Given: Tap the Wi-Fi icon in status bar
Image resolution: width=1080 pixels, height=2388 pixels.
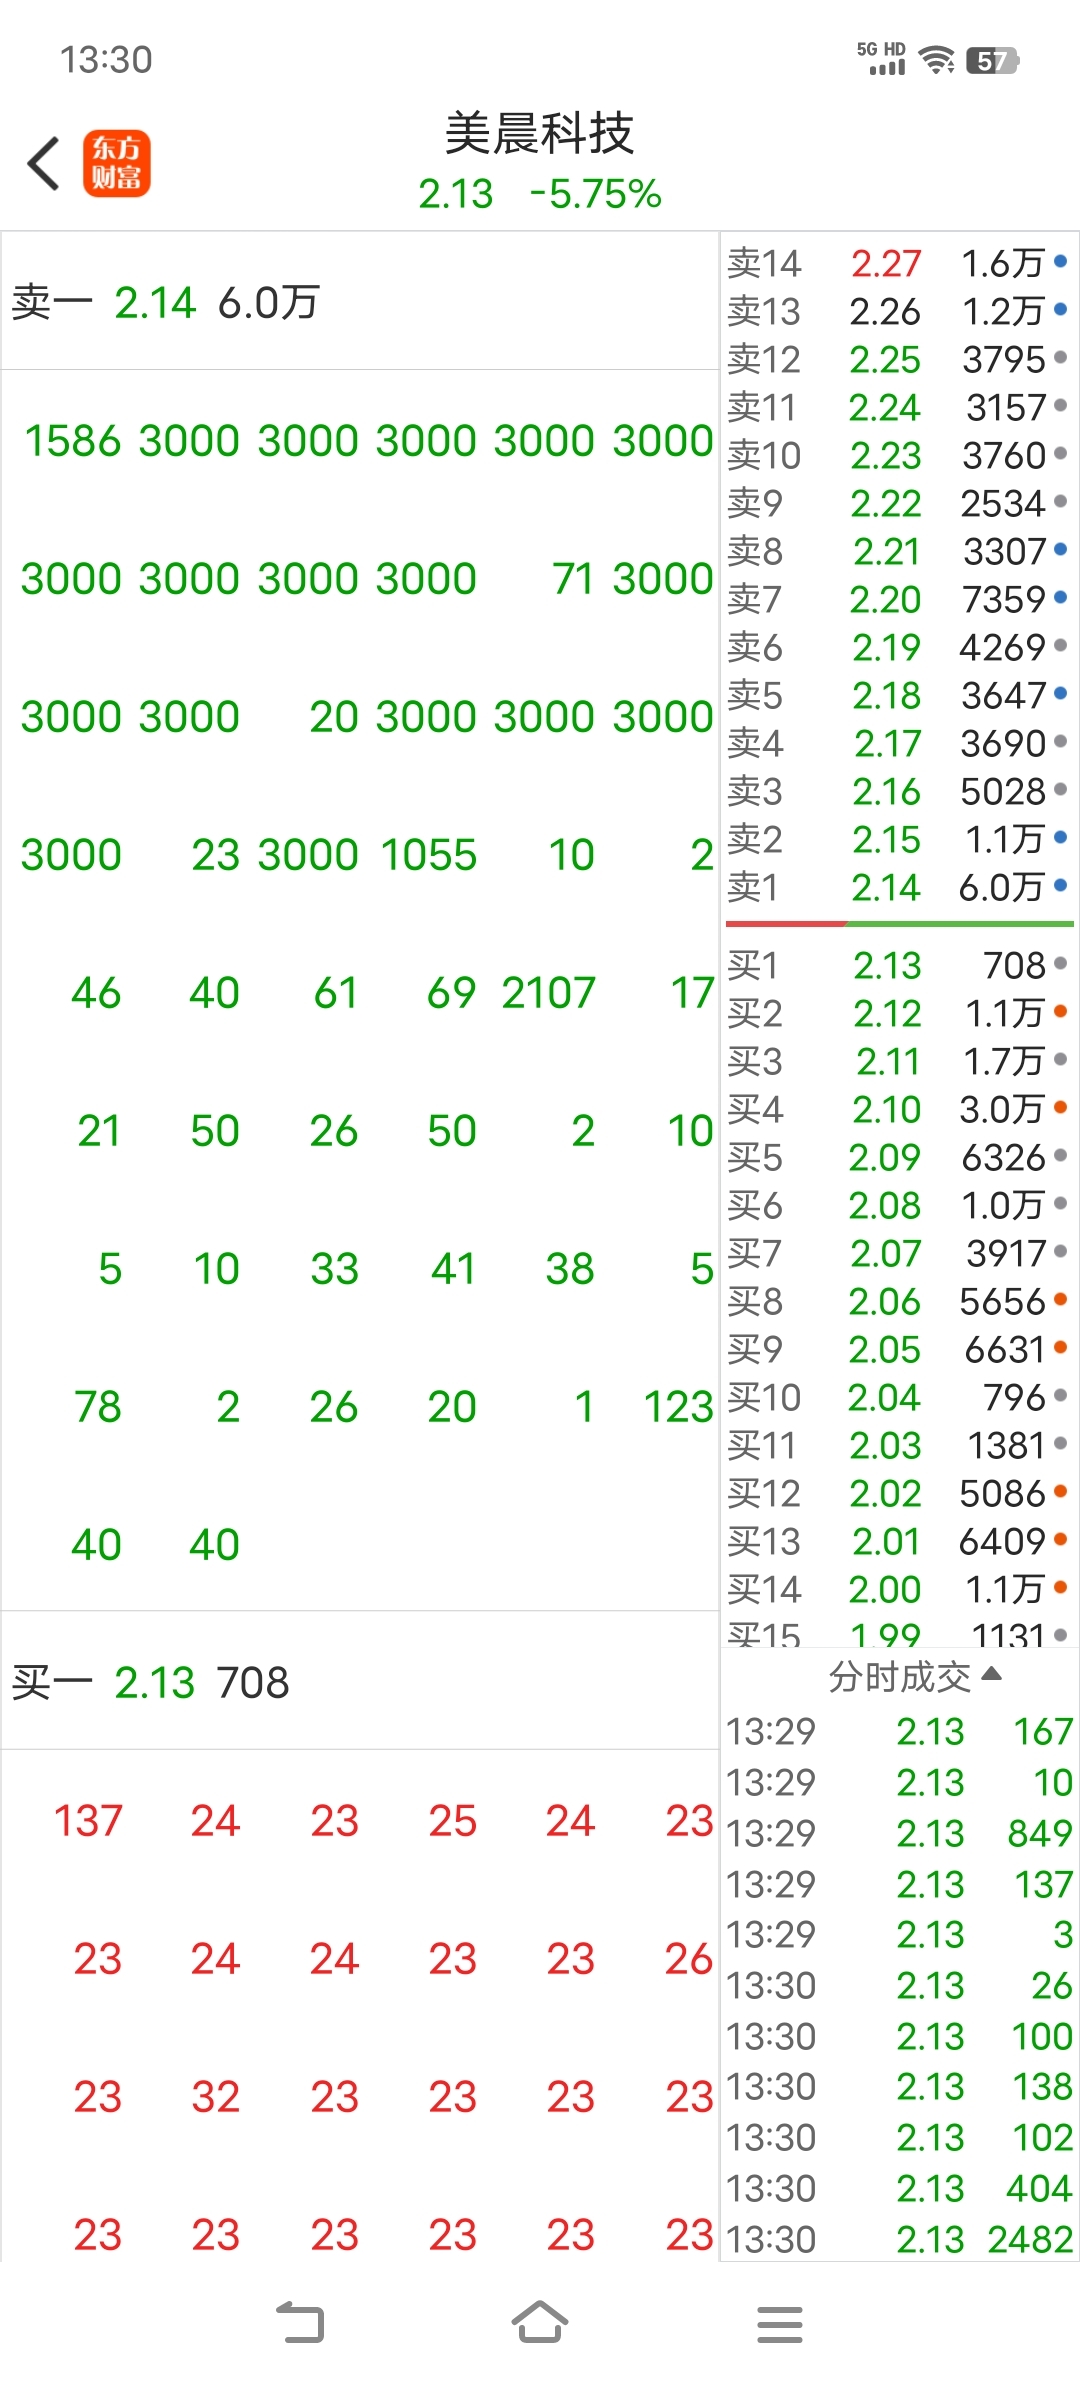Looking at the screenshot, I should [937, 60].
